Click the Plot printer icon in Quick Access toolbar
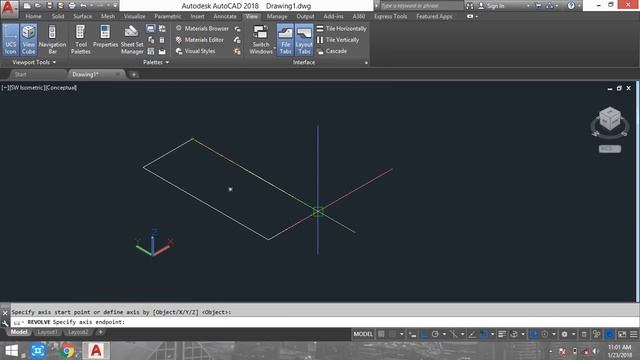 tap(72, 6)
